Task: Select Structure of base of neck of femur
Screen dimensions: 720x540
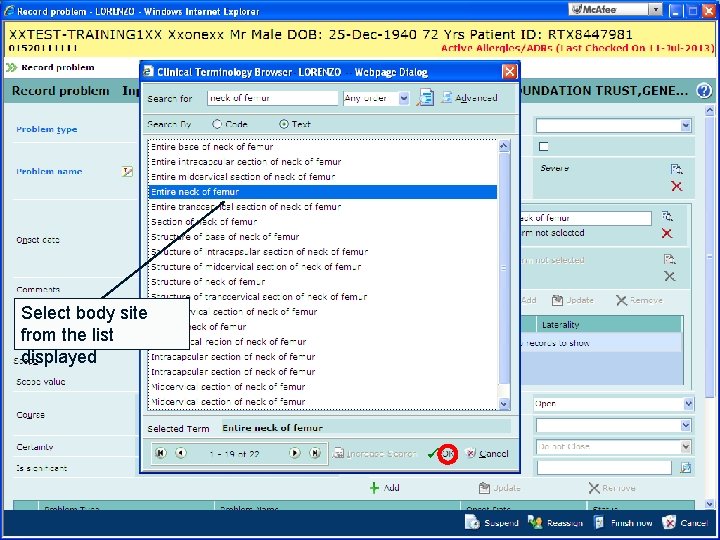Action: coord(323,237)
